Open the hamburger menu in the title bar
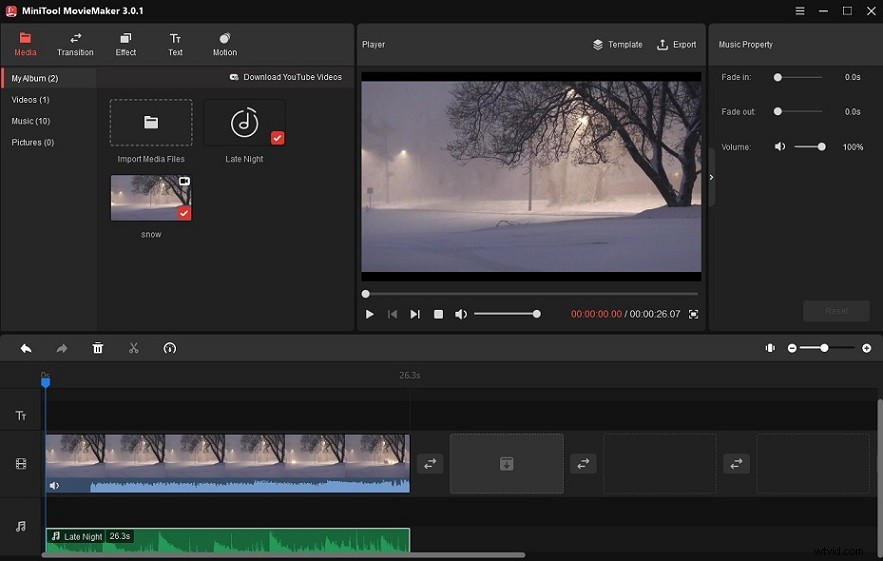Viewport: 883px width, 561px height. [x=800, y=11]
